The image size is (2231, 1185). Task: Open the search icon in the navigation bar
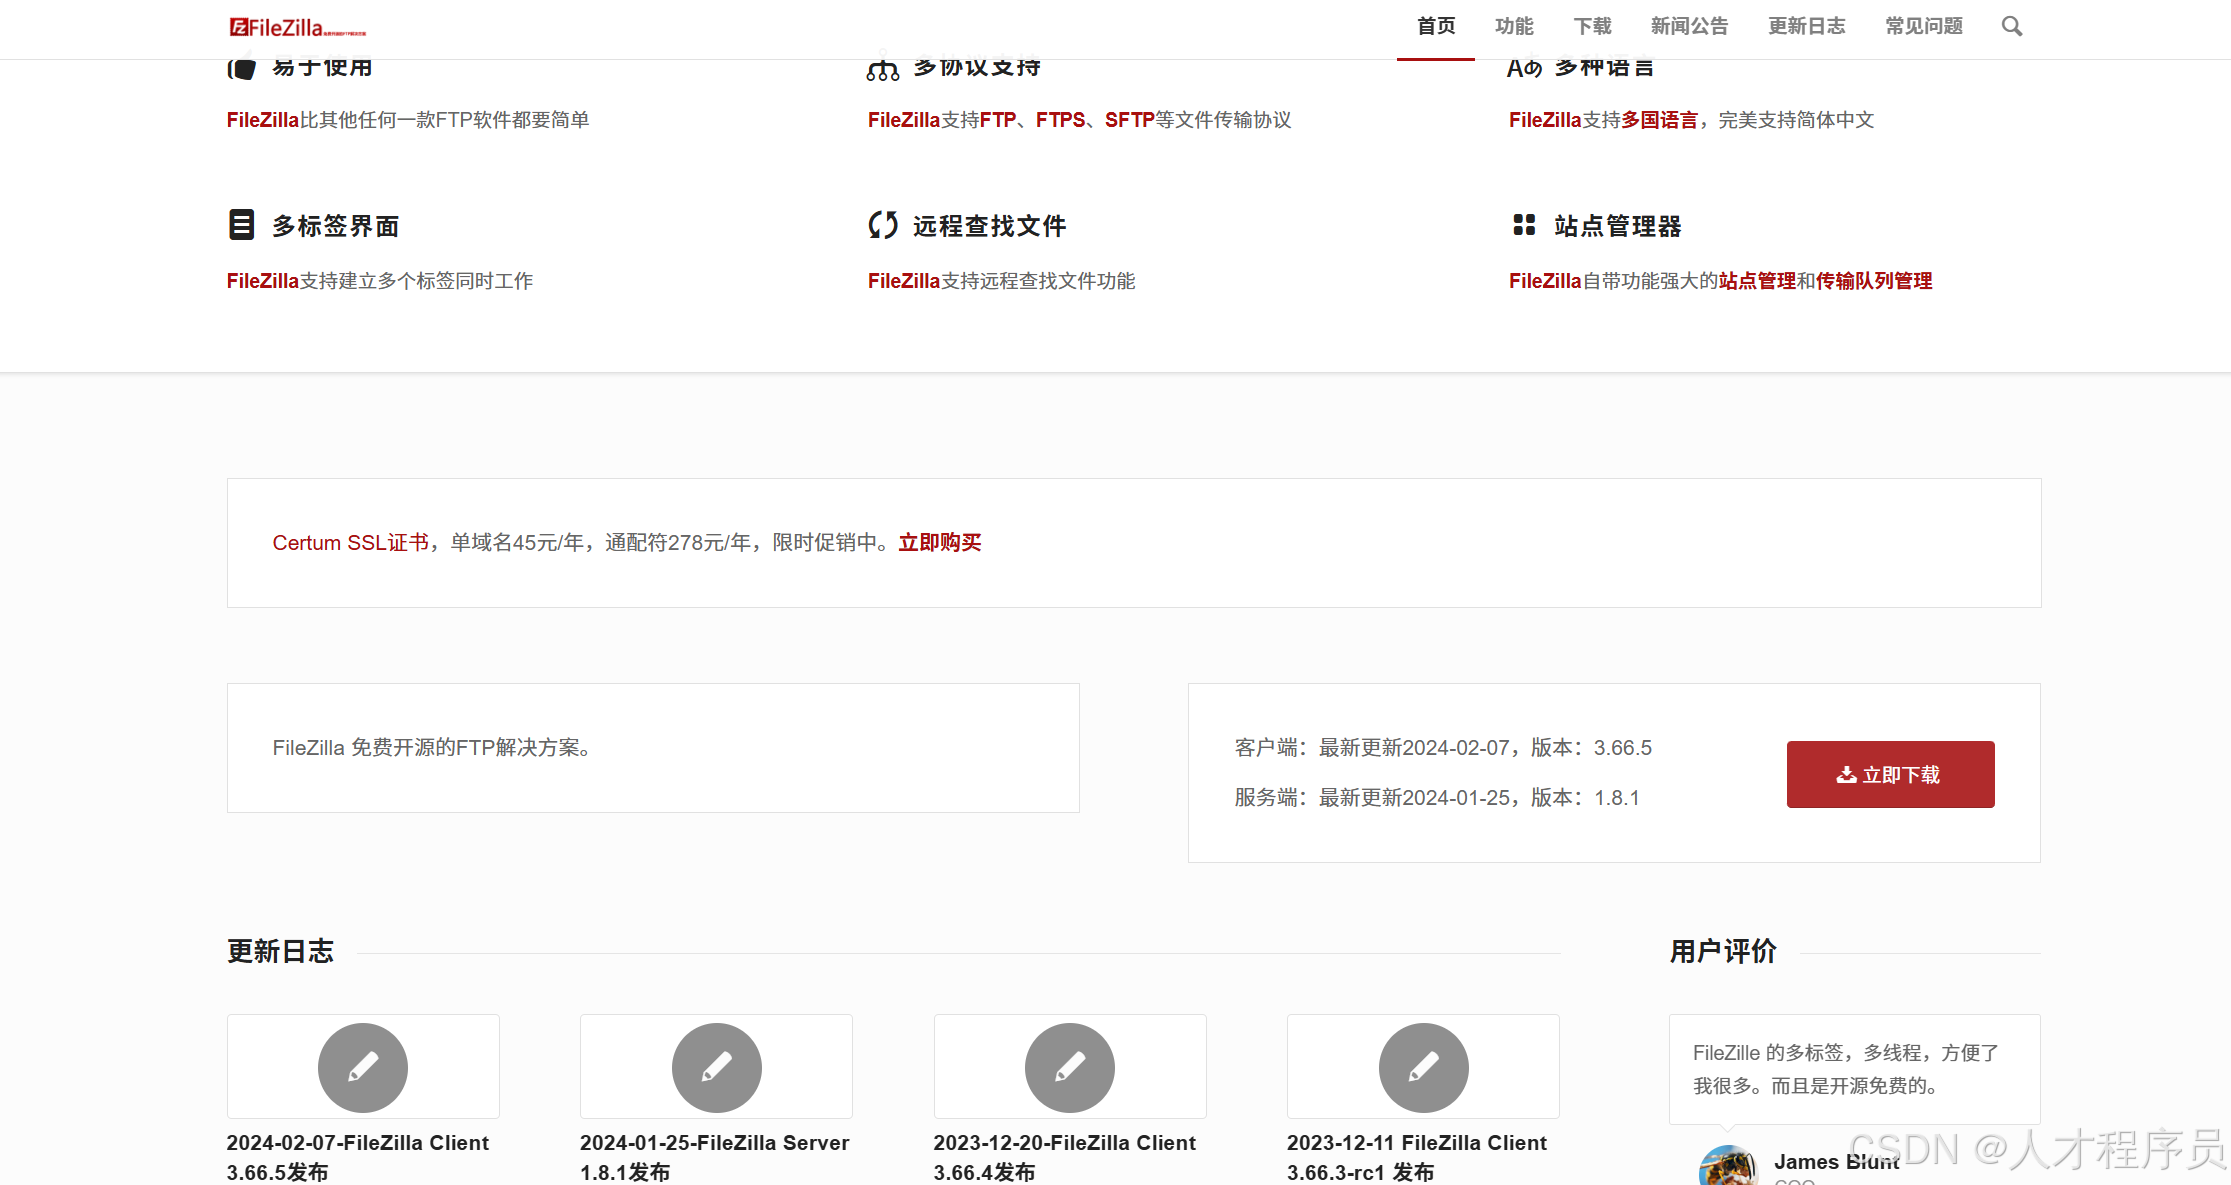pos(2011,27)
